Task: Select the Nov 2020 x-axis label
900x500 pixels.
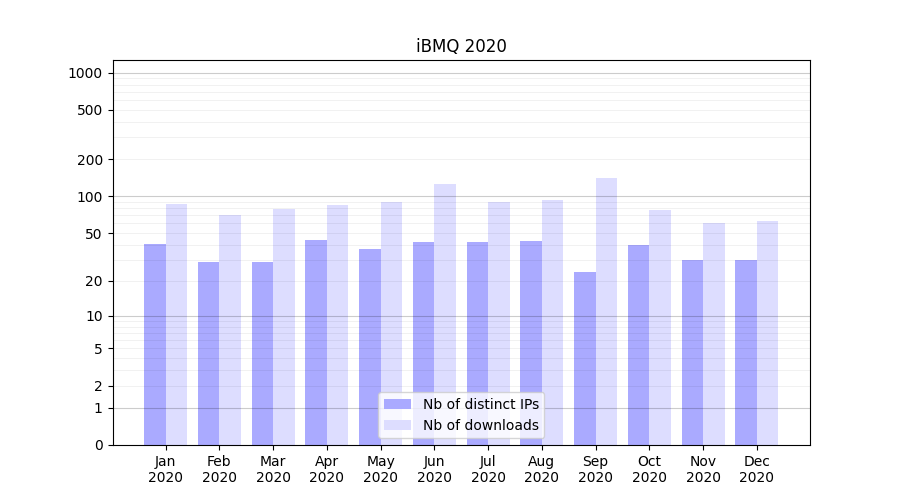Action: click(x=703, y=469)
